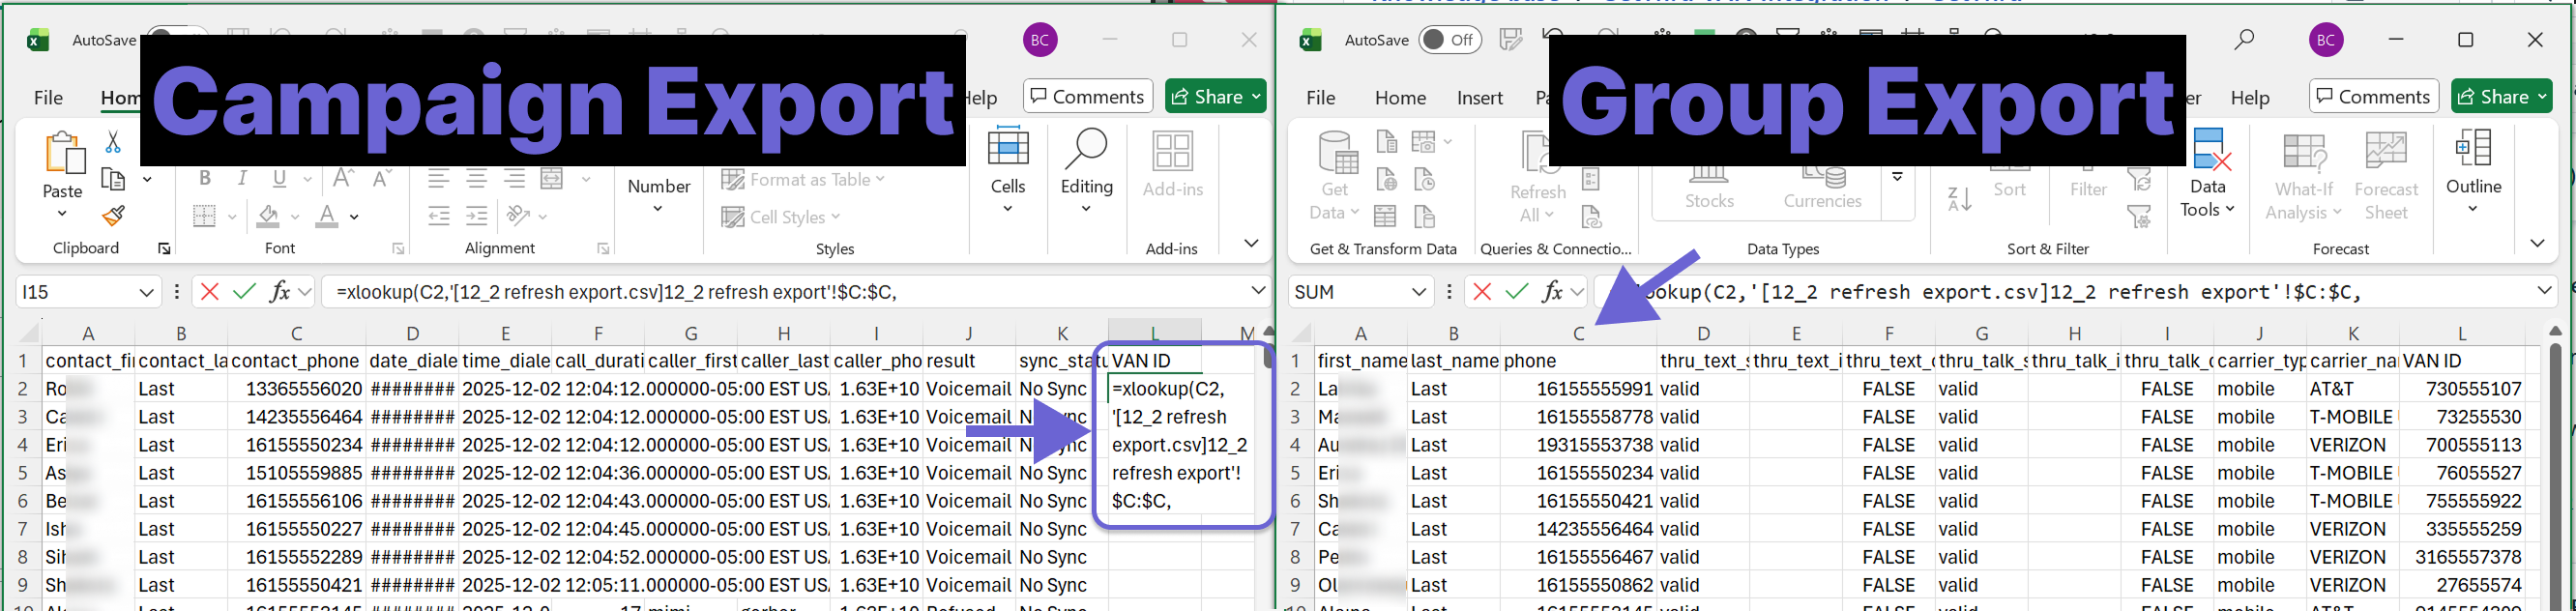Click the Cut scissors icon
Viewport: 2576px width, 611px height.
pos(113,143)
